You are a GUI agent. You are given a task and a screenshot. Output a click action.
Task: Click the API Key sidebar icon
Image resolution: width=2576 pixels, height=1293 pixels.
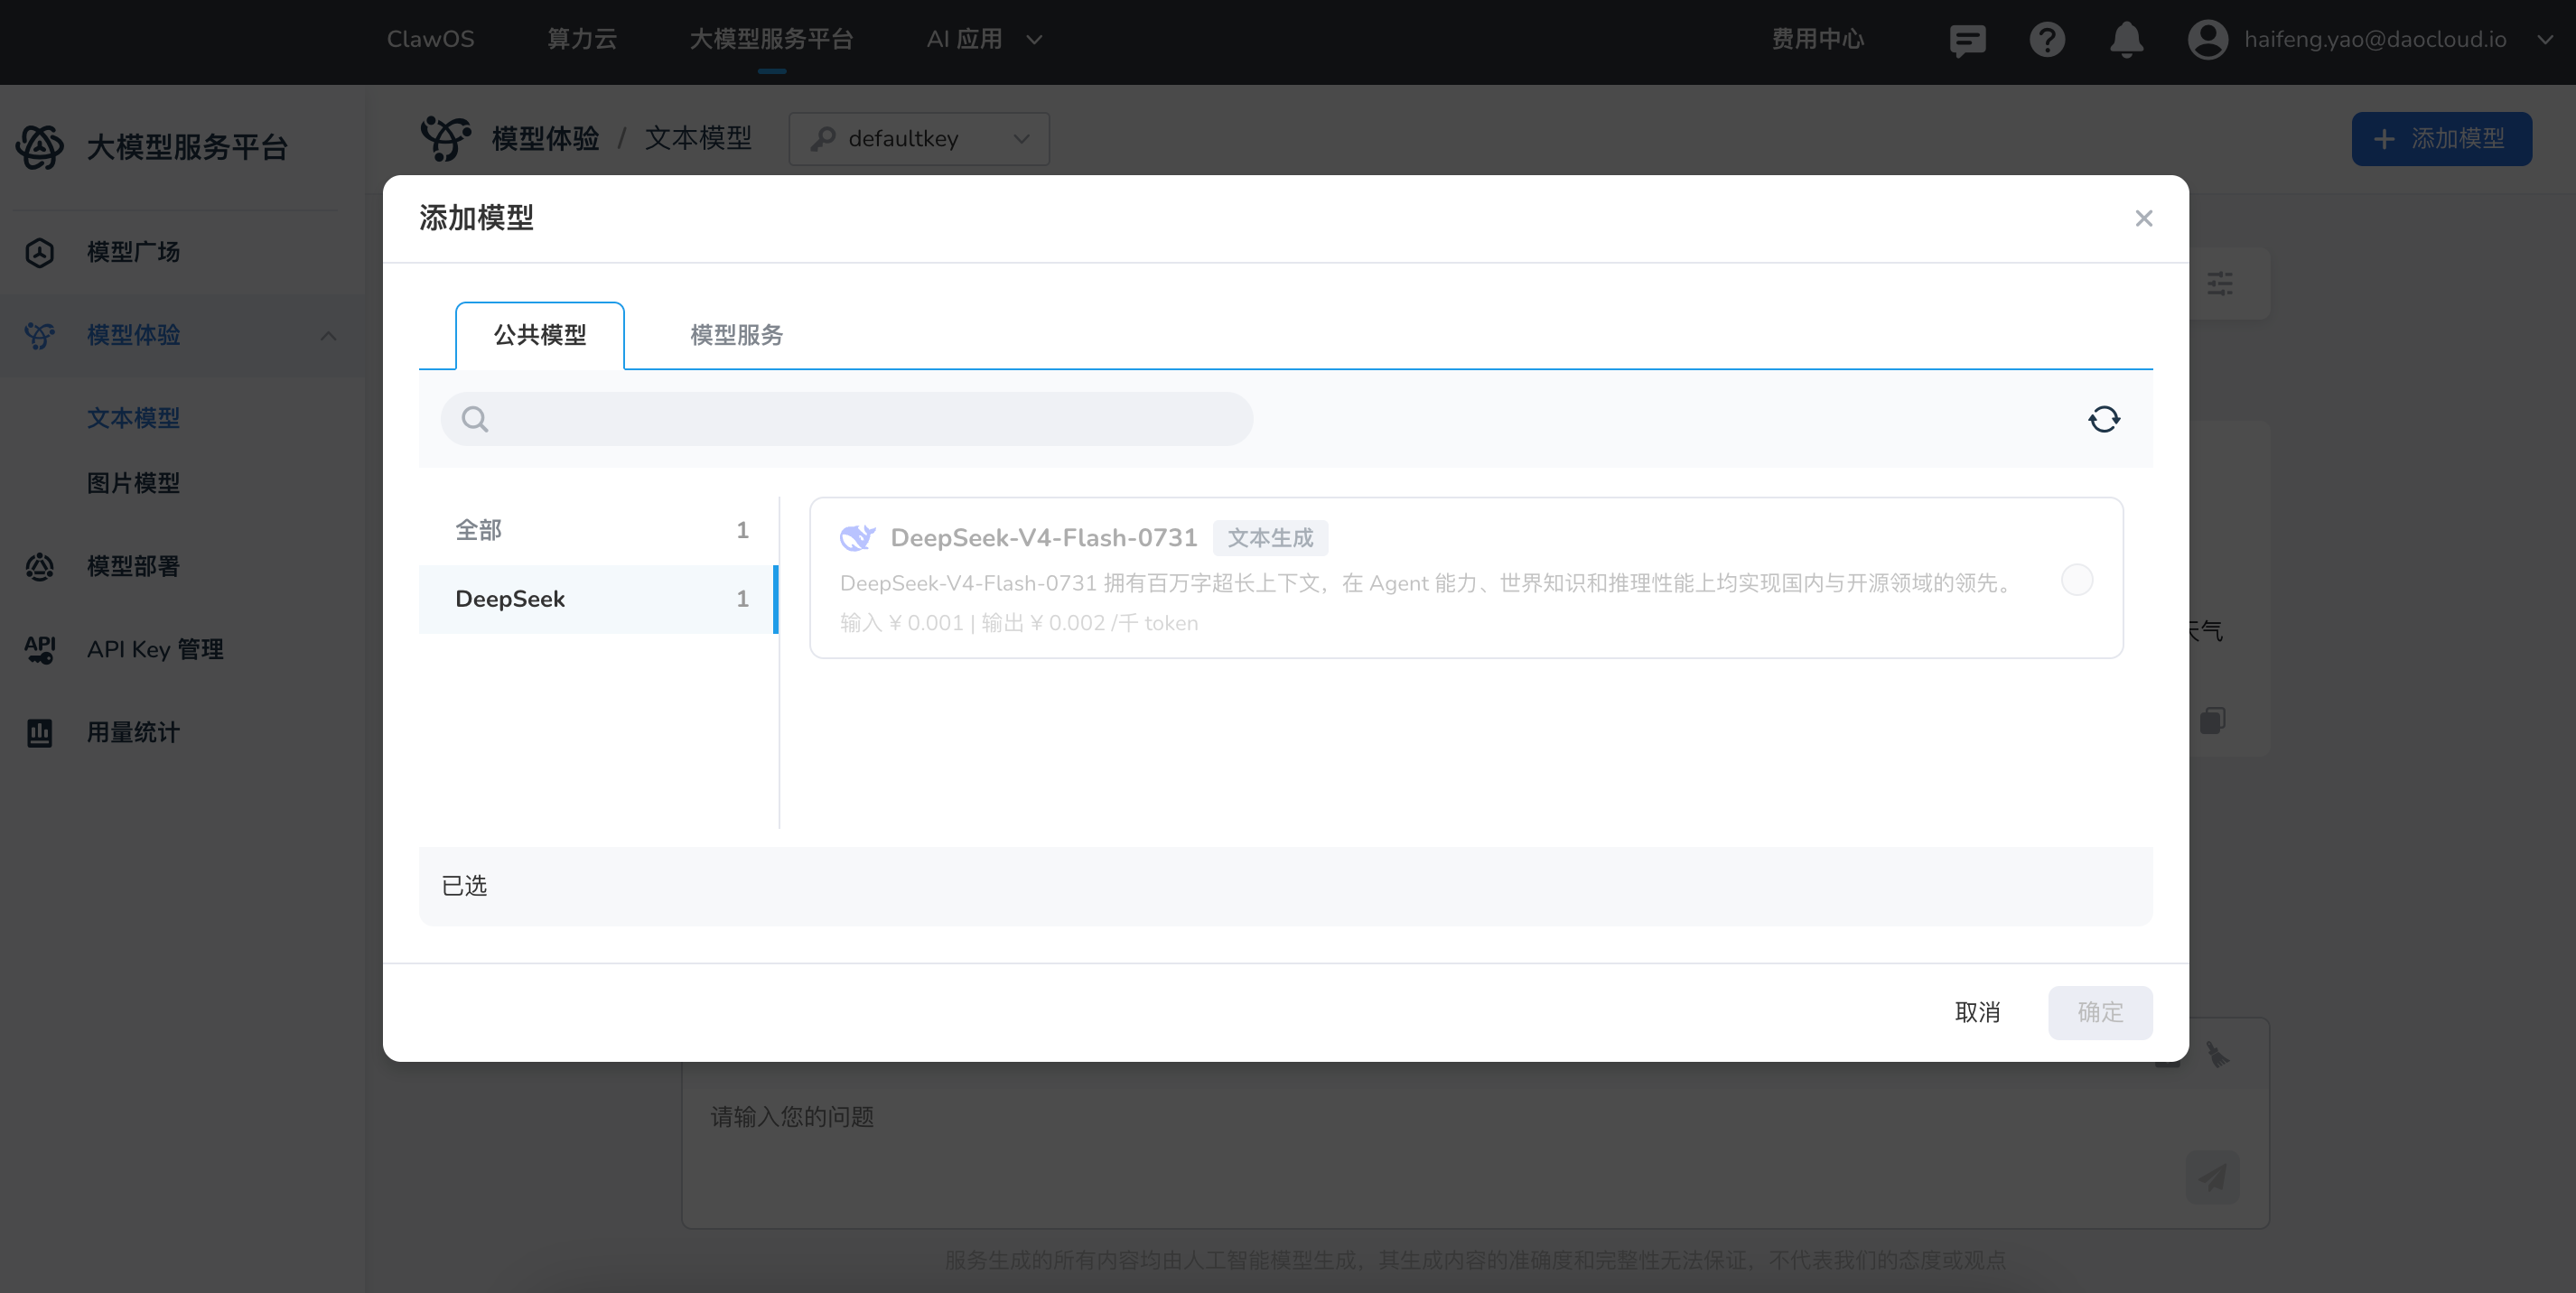(40, 649)
